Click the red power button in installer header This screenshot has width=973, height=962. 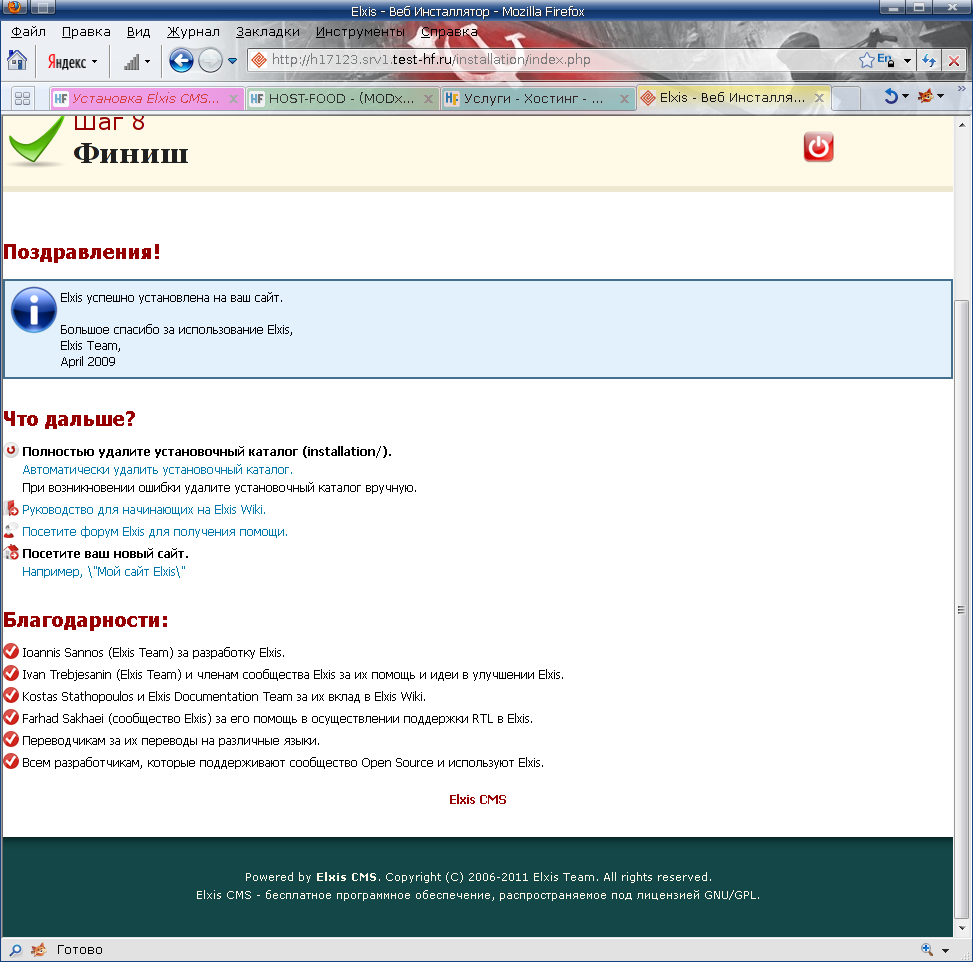(x=818, y=146)
